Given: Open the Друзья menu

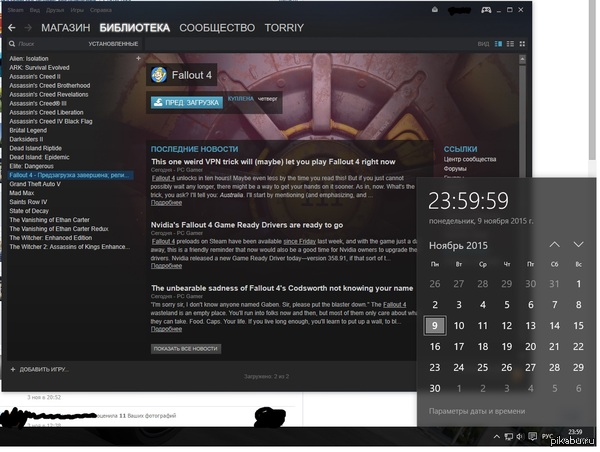Looking at the screenshot, I should point(55,10).
